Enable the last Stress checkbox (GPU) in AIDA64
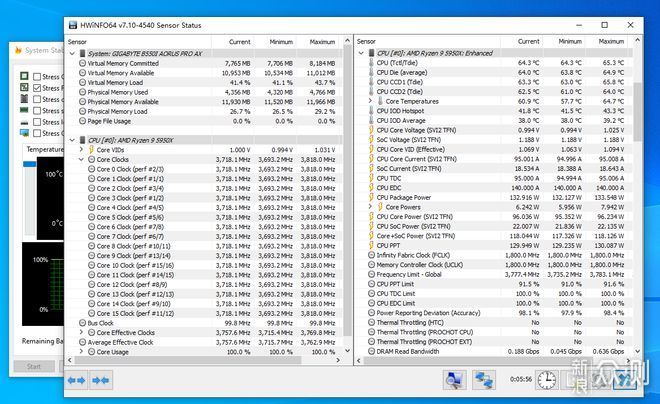The image size is (660, 404). 37,133
